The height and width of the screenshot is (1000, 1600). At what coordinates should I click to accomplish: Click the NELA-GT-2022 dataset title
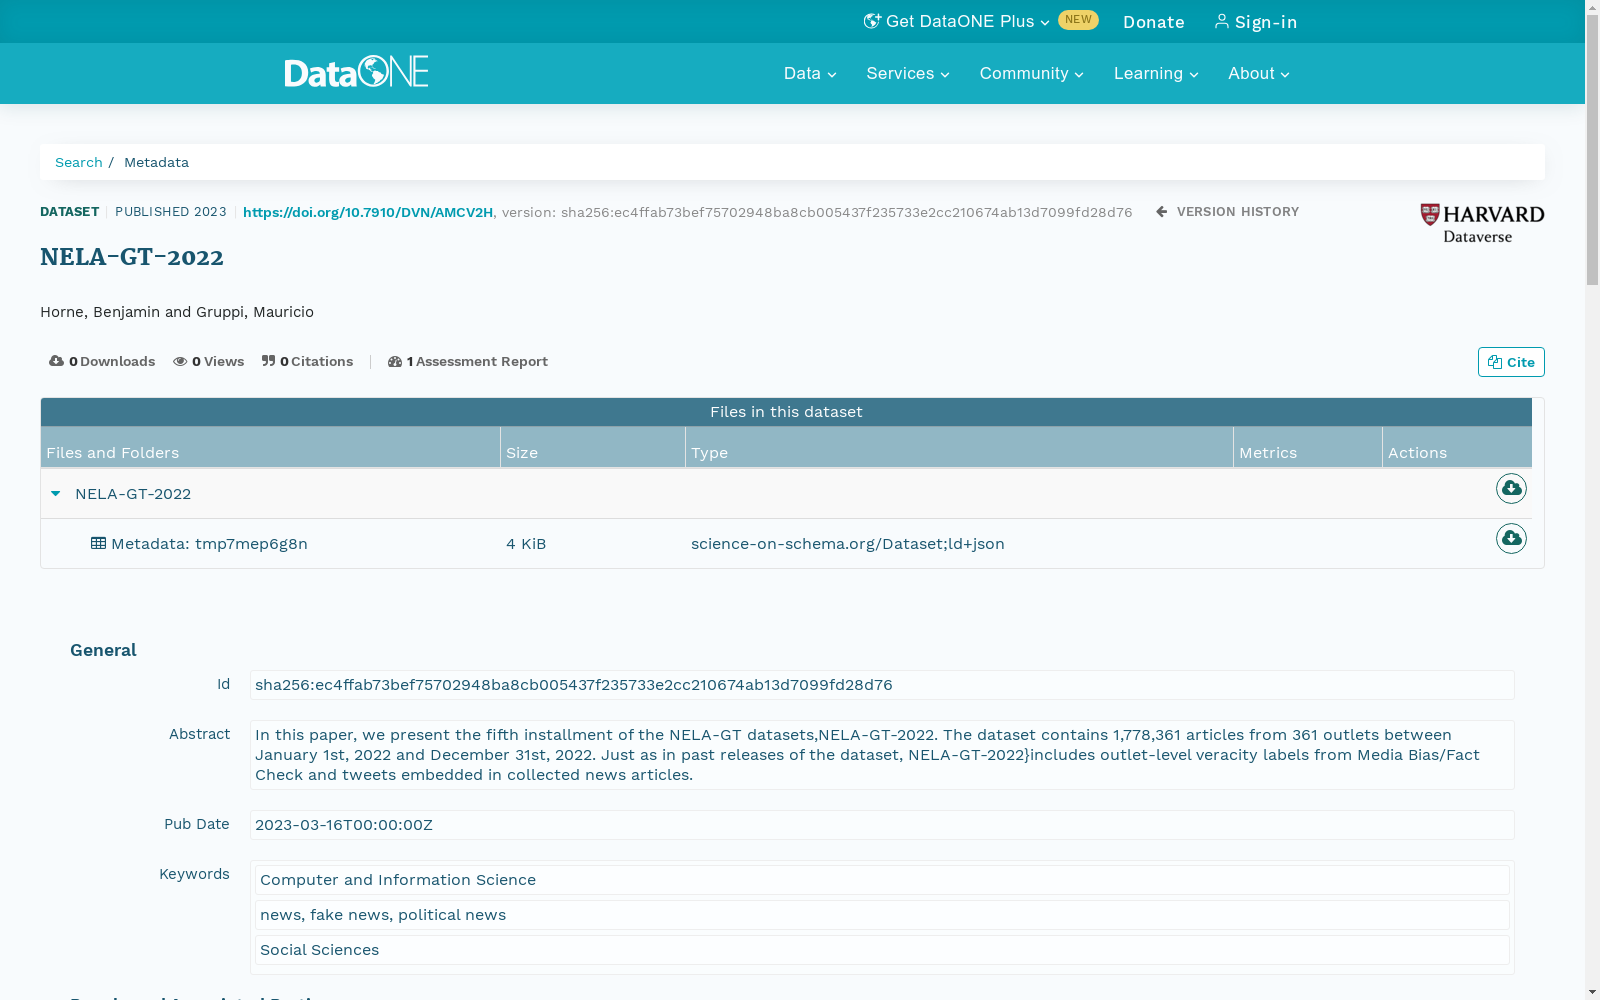[x=132, y=257]
